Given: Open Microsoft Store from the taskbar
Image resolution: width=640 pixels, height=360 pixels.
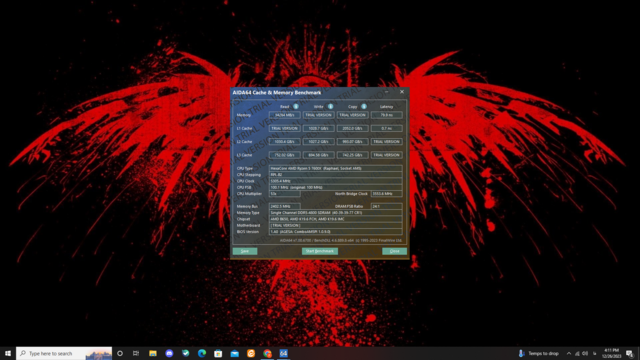Looking at the screenshot, I should point(218,353).
